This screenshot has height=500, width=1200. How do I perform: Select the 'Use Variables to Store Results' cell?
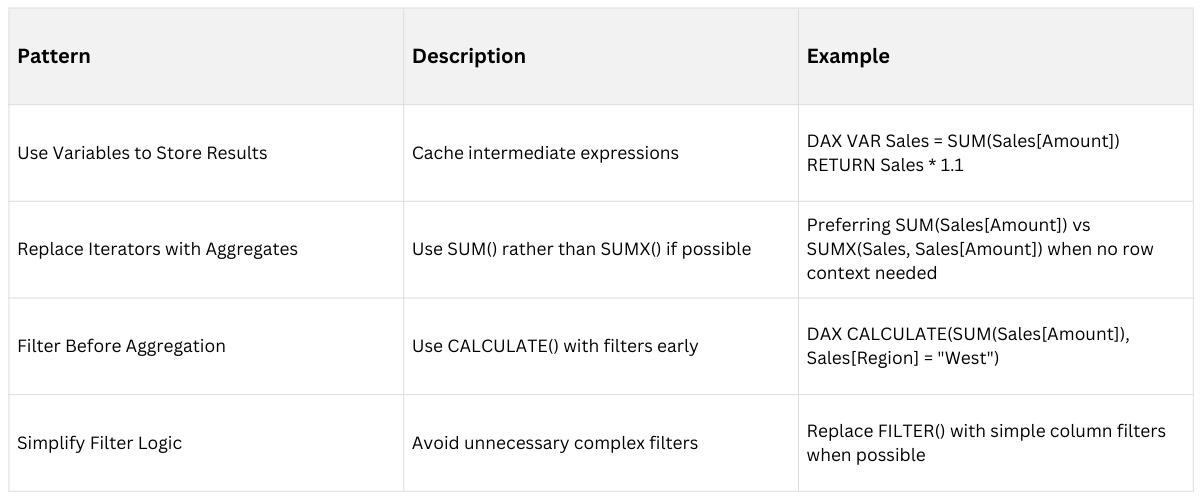tap(142, 153)
